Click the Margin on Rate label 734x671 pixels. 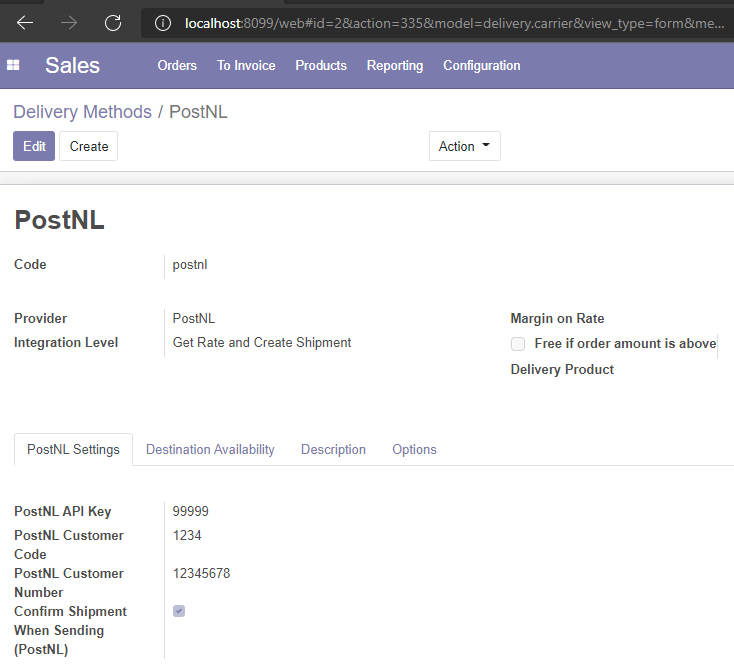tap(557, 318)
